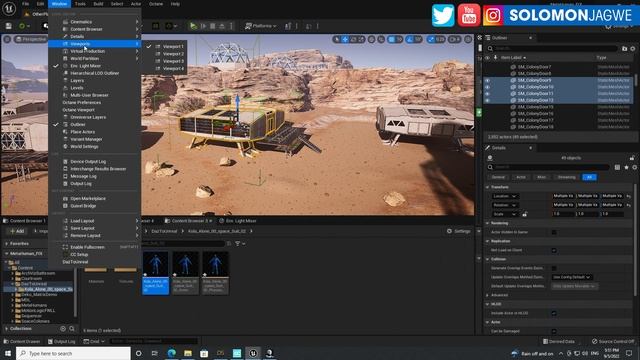Toggle the Scale lock icon
The width and height of the screenshot is (640, 360).
click(x=524, y=214)
